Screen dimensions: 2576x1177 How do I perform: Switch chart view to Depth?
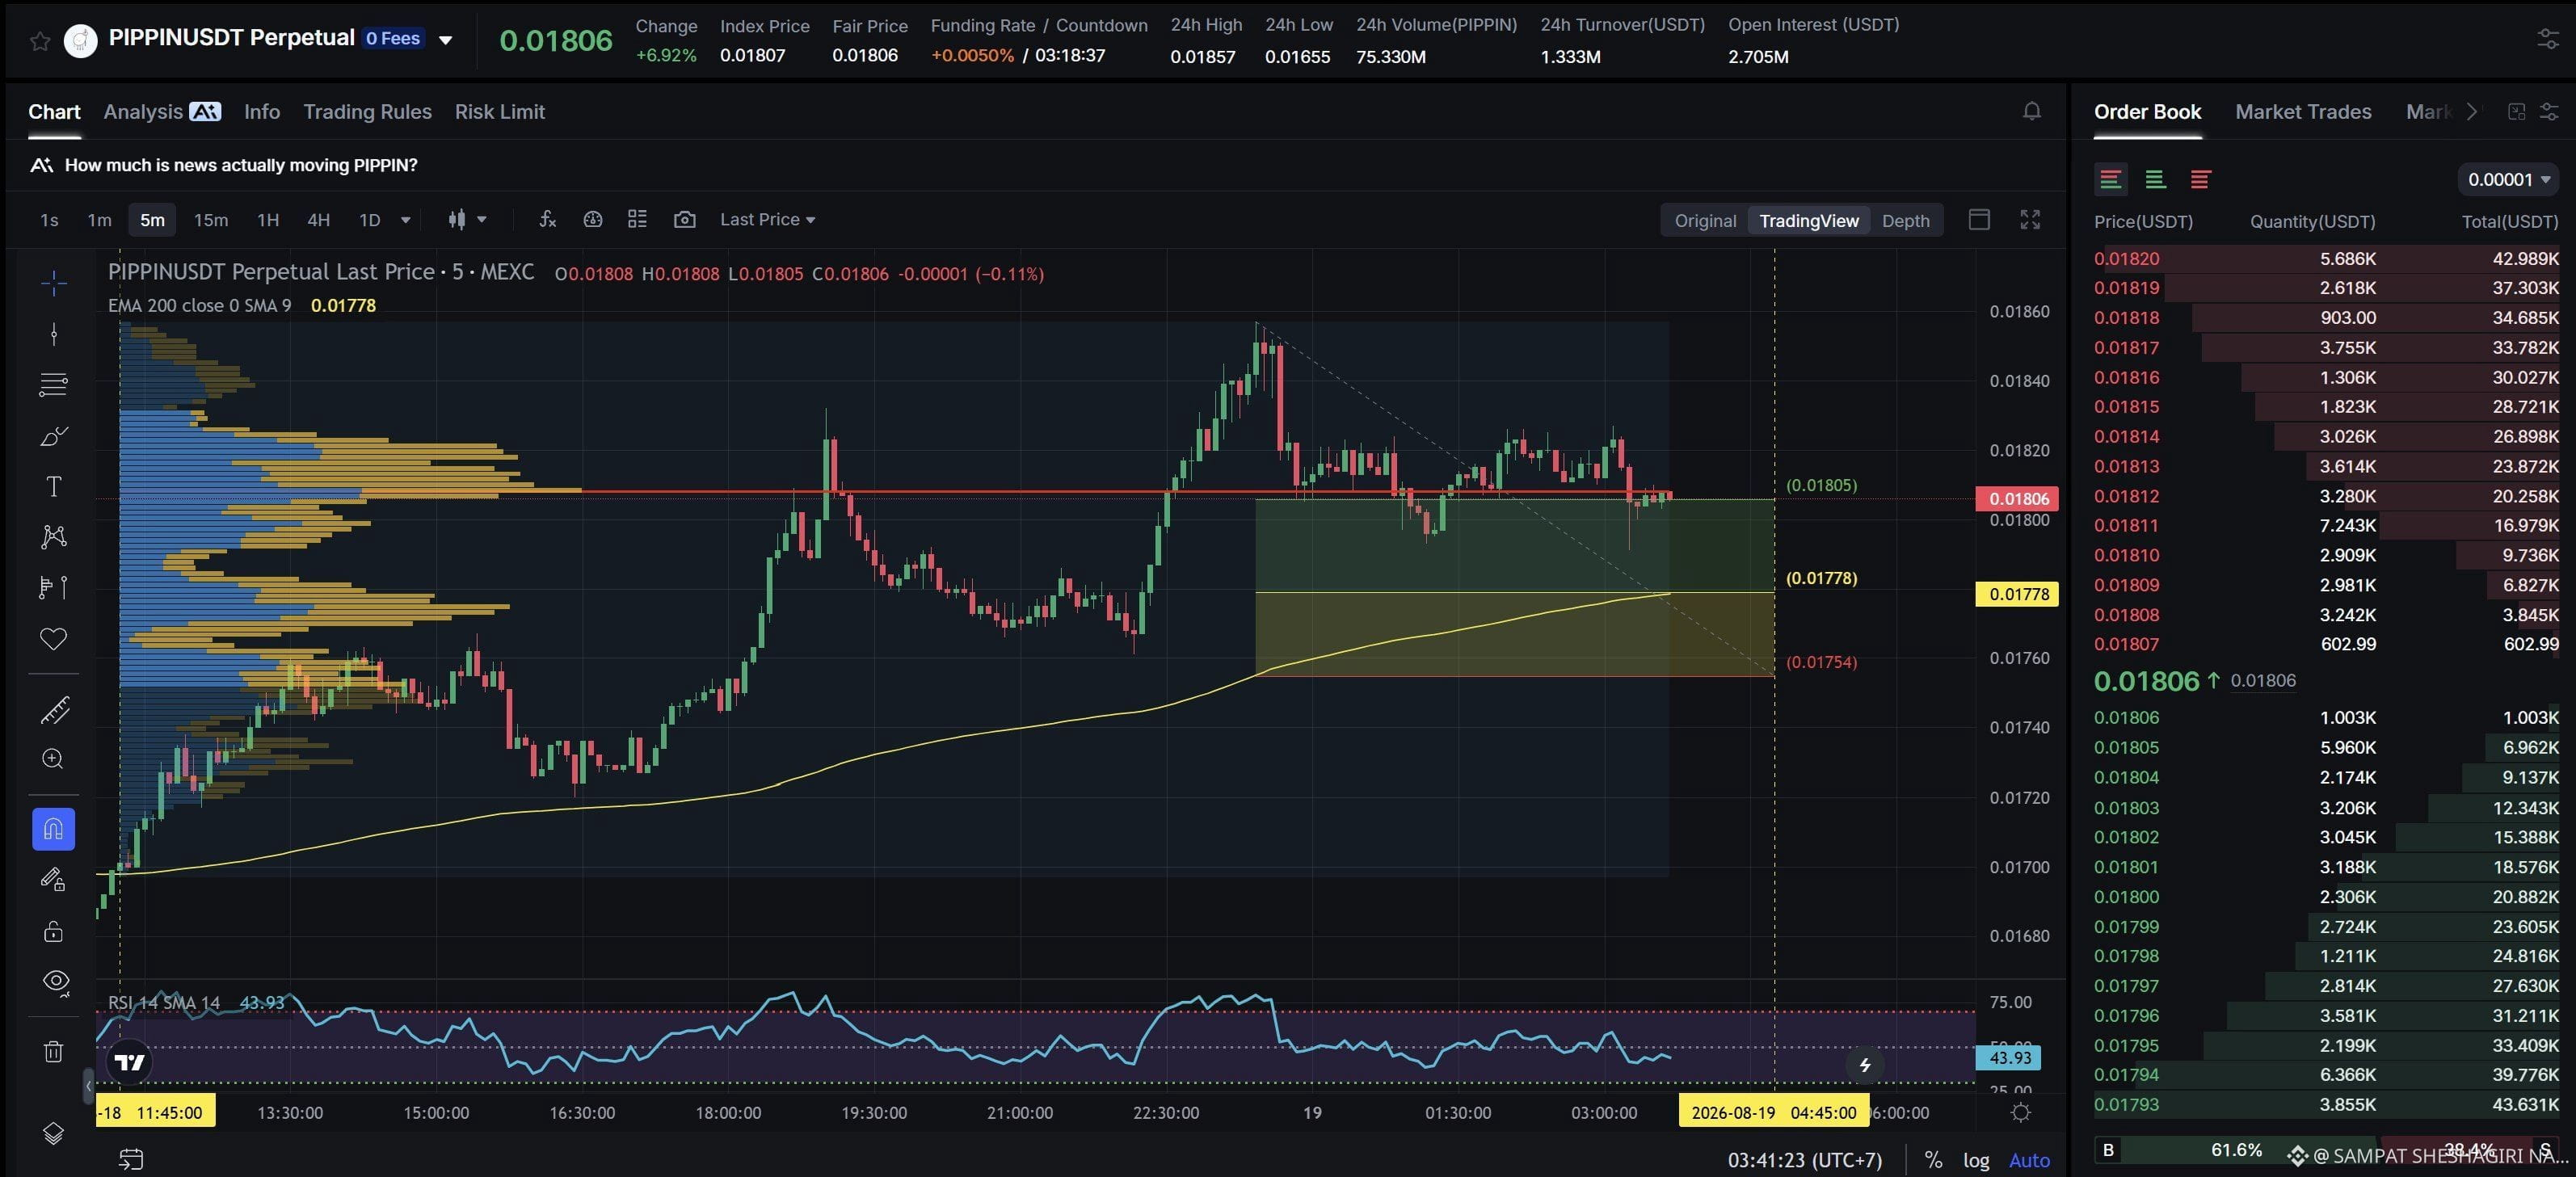pos(1904,221)
